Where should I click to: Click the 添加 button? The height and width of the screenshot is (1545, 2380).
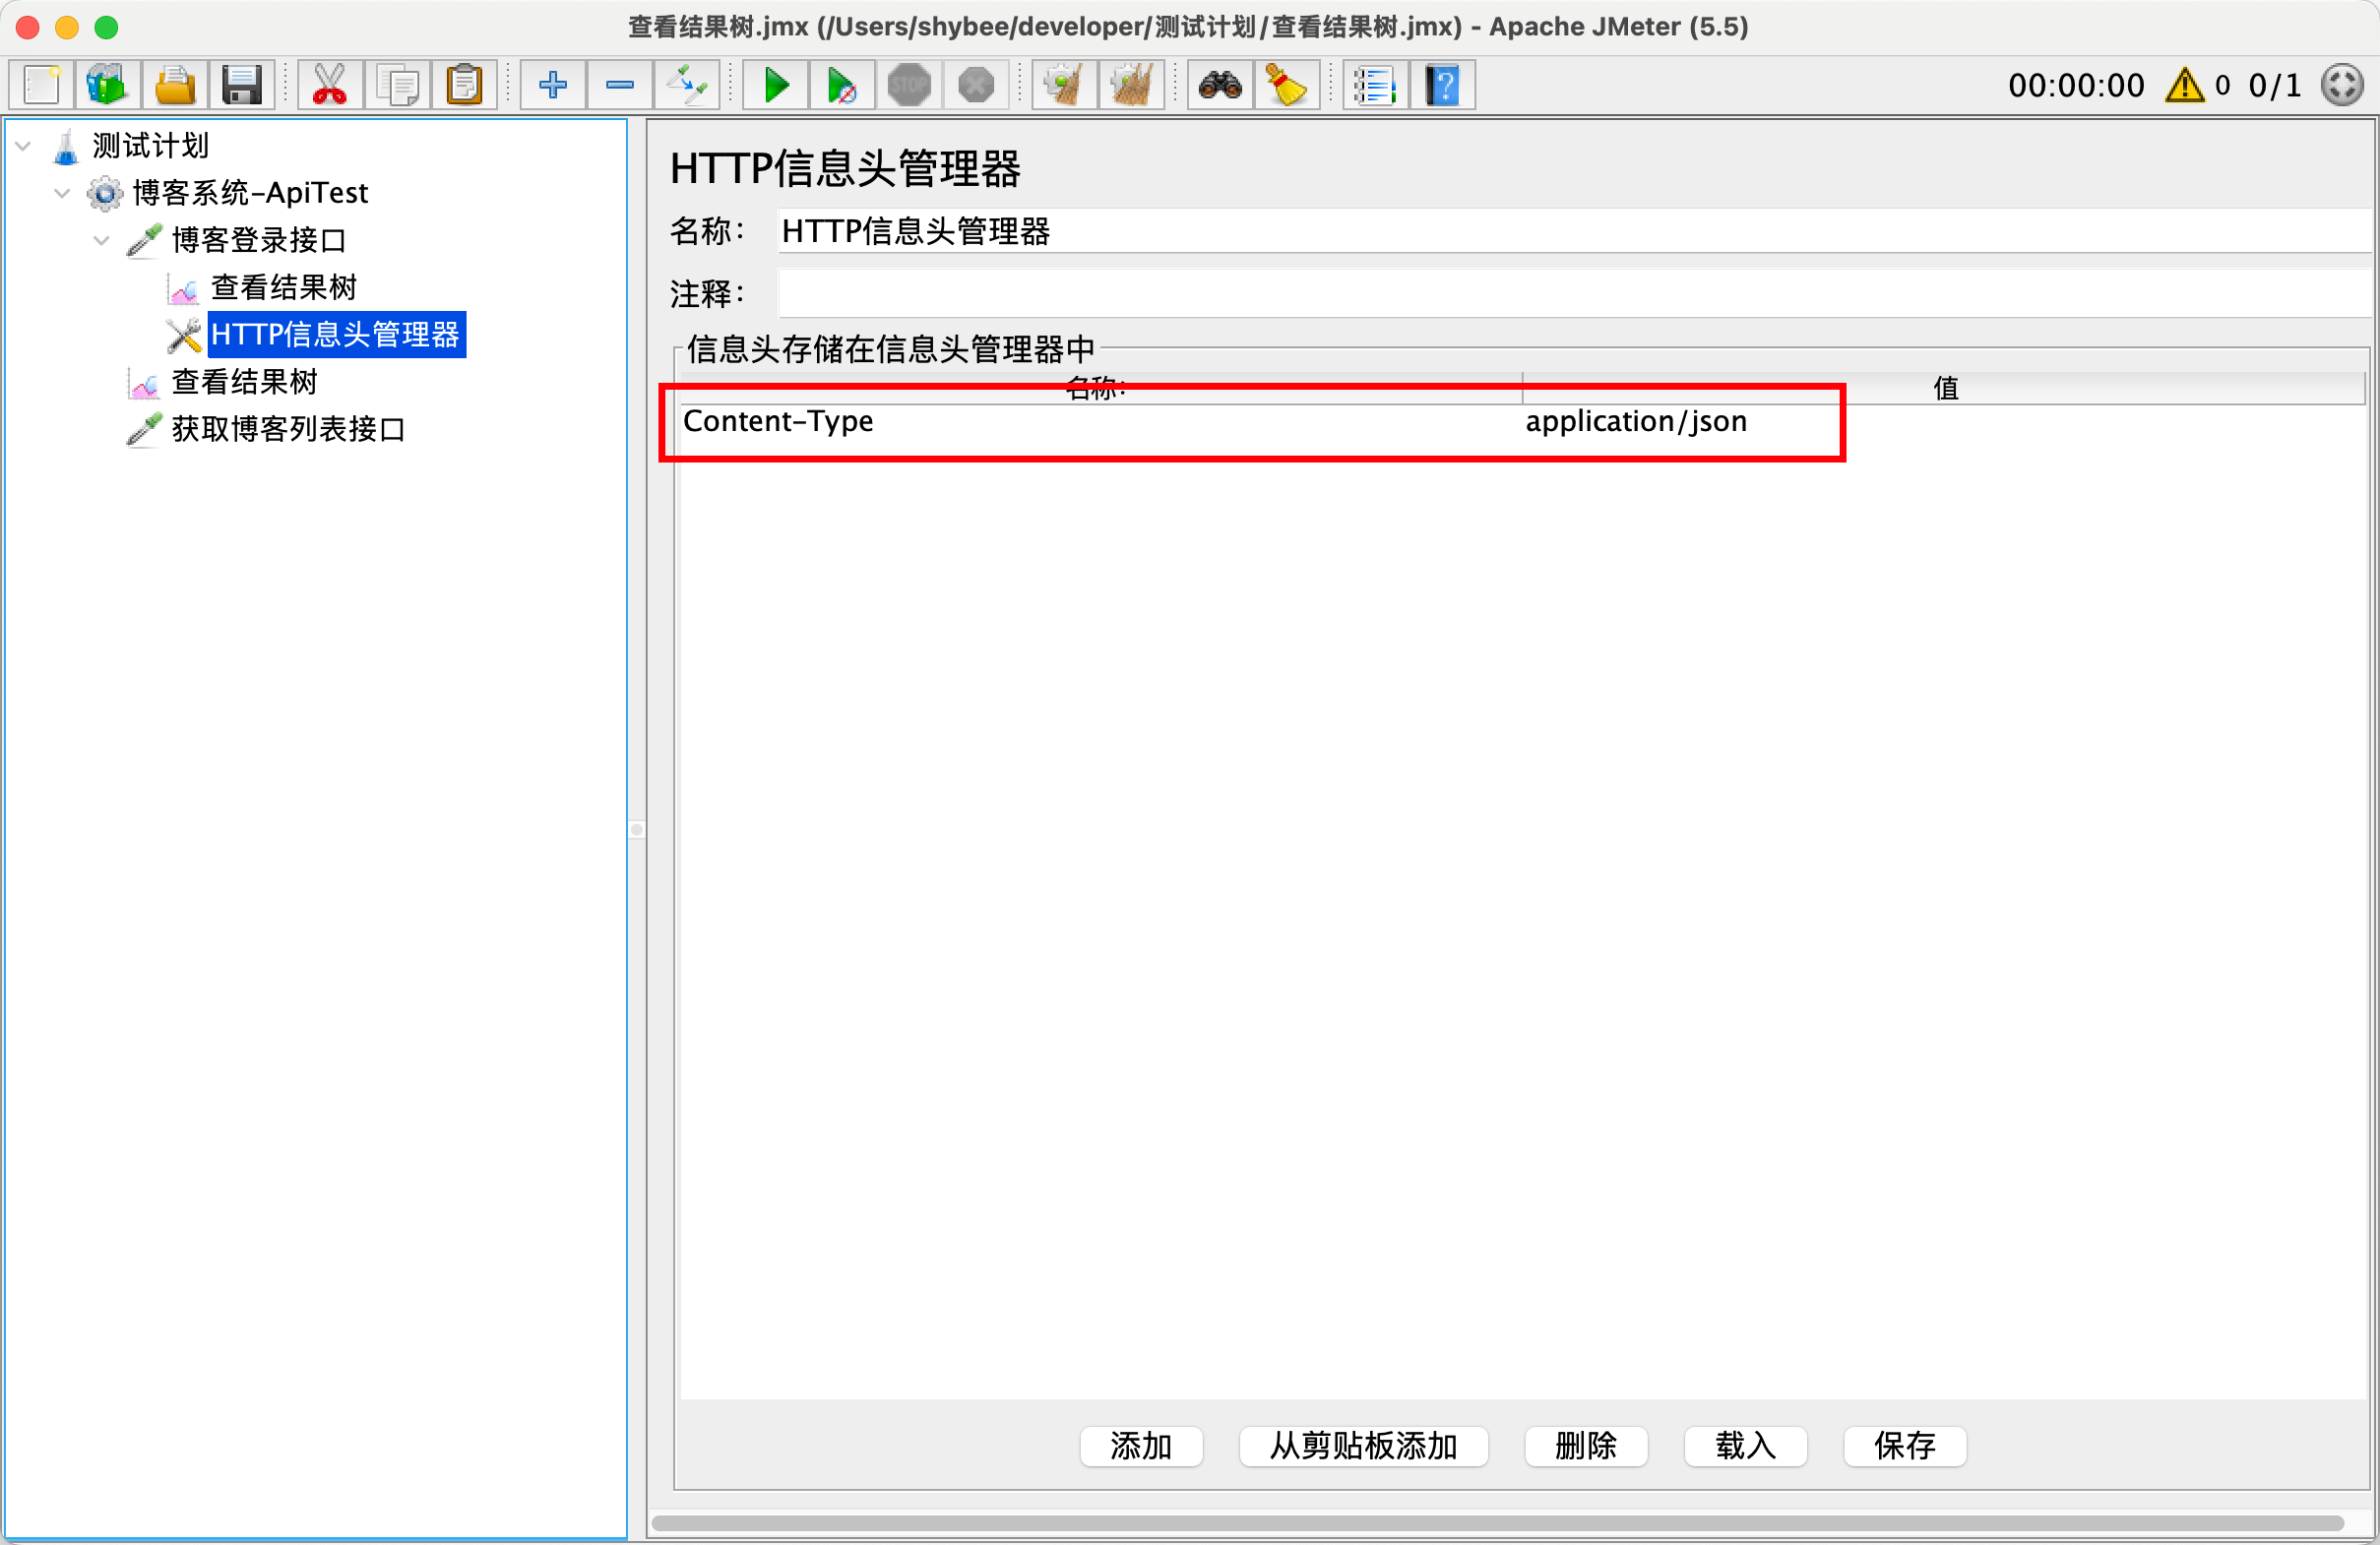click(1141, 1446)
